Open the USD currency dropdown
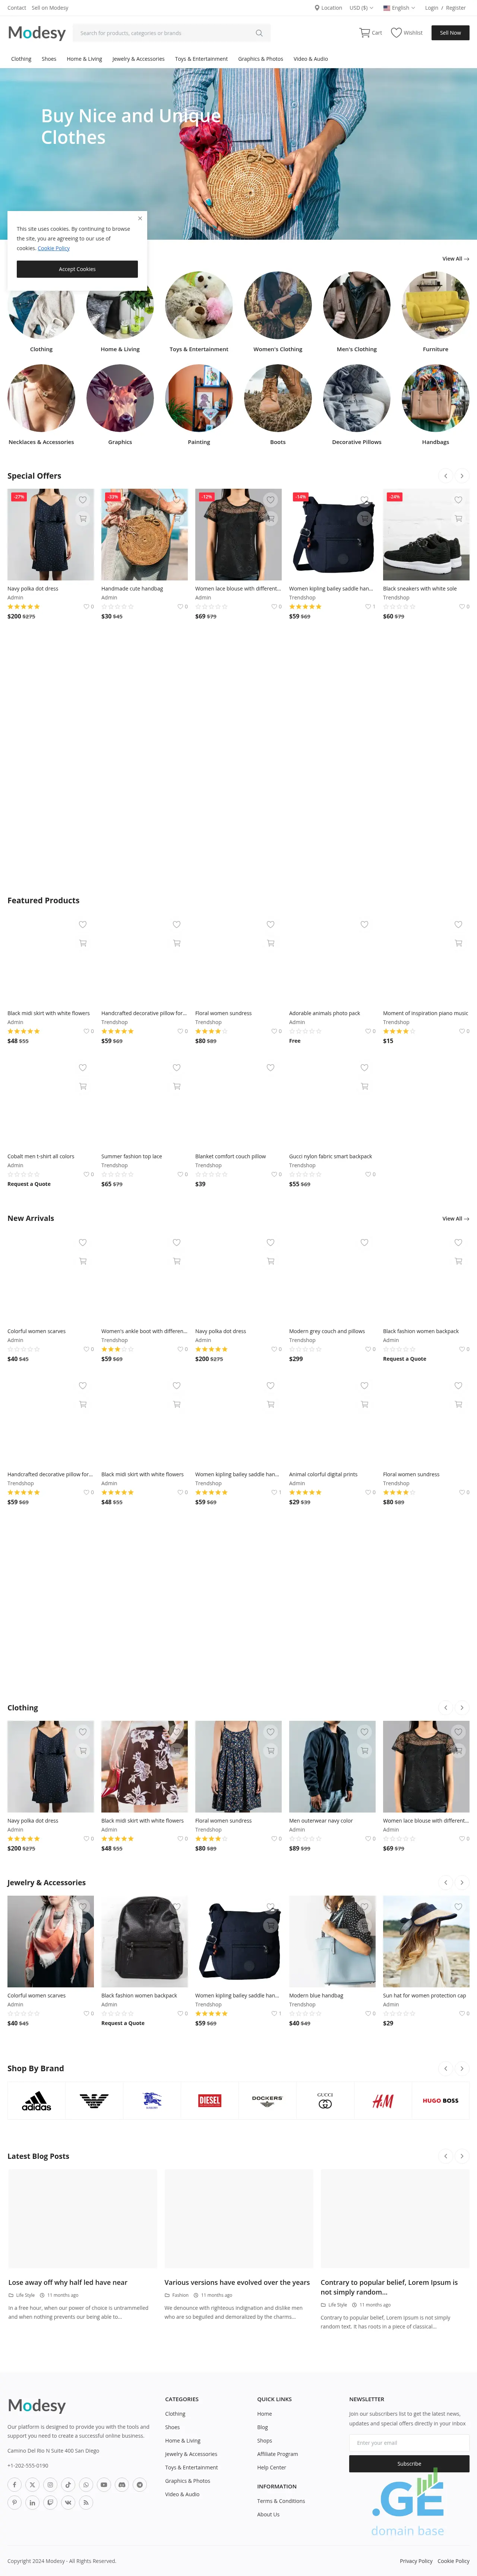The image size is (477, 2576). 360,8
